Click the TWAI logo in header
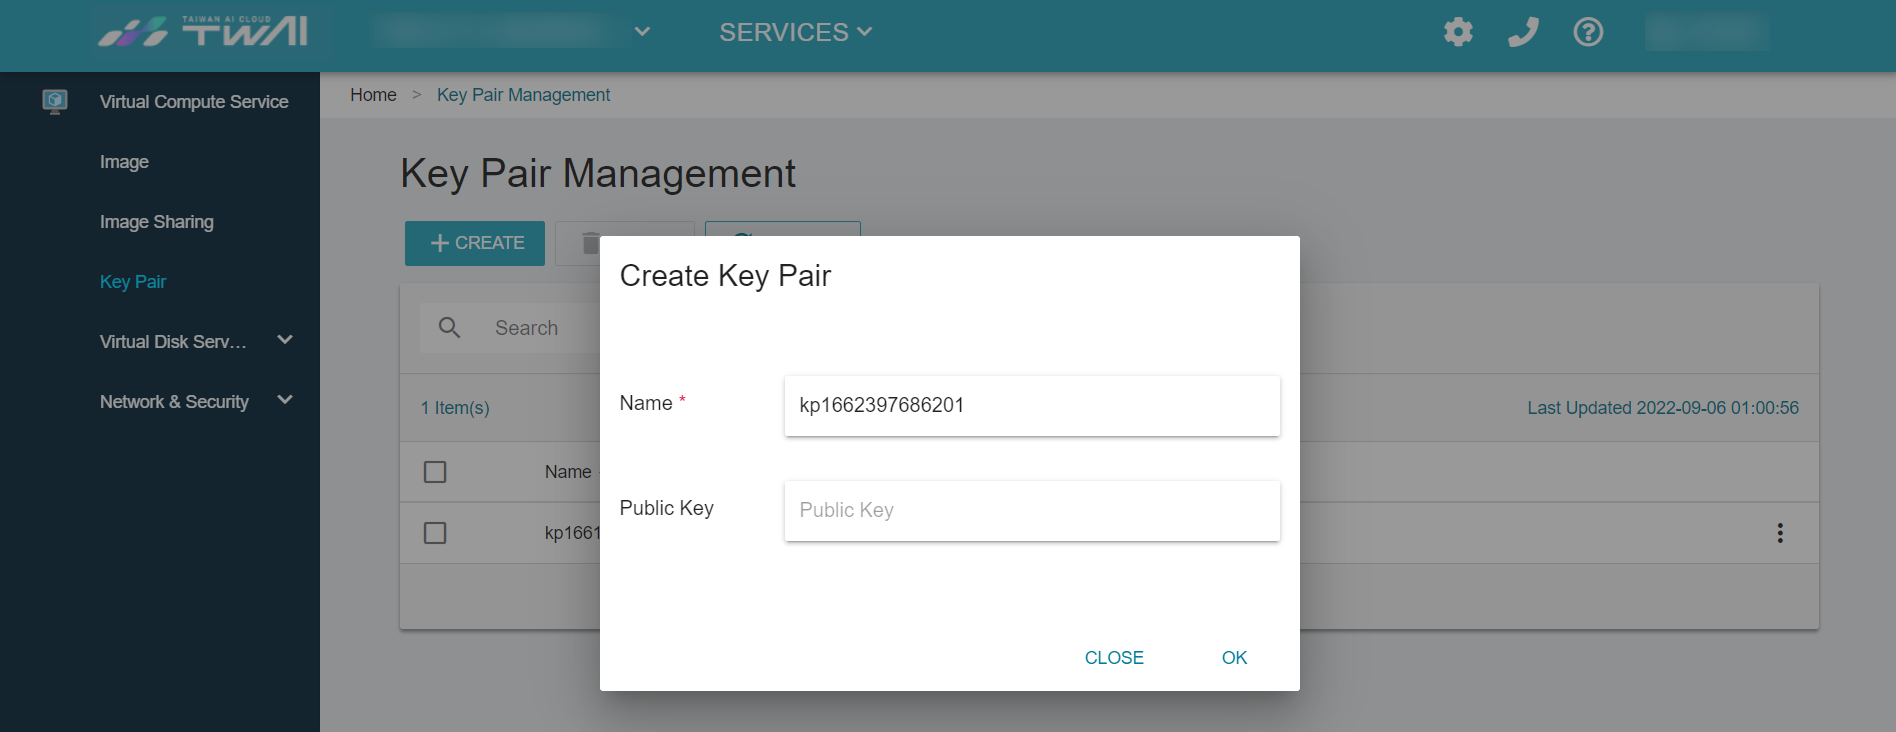 pyautogui.click(x=203, y=31)
